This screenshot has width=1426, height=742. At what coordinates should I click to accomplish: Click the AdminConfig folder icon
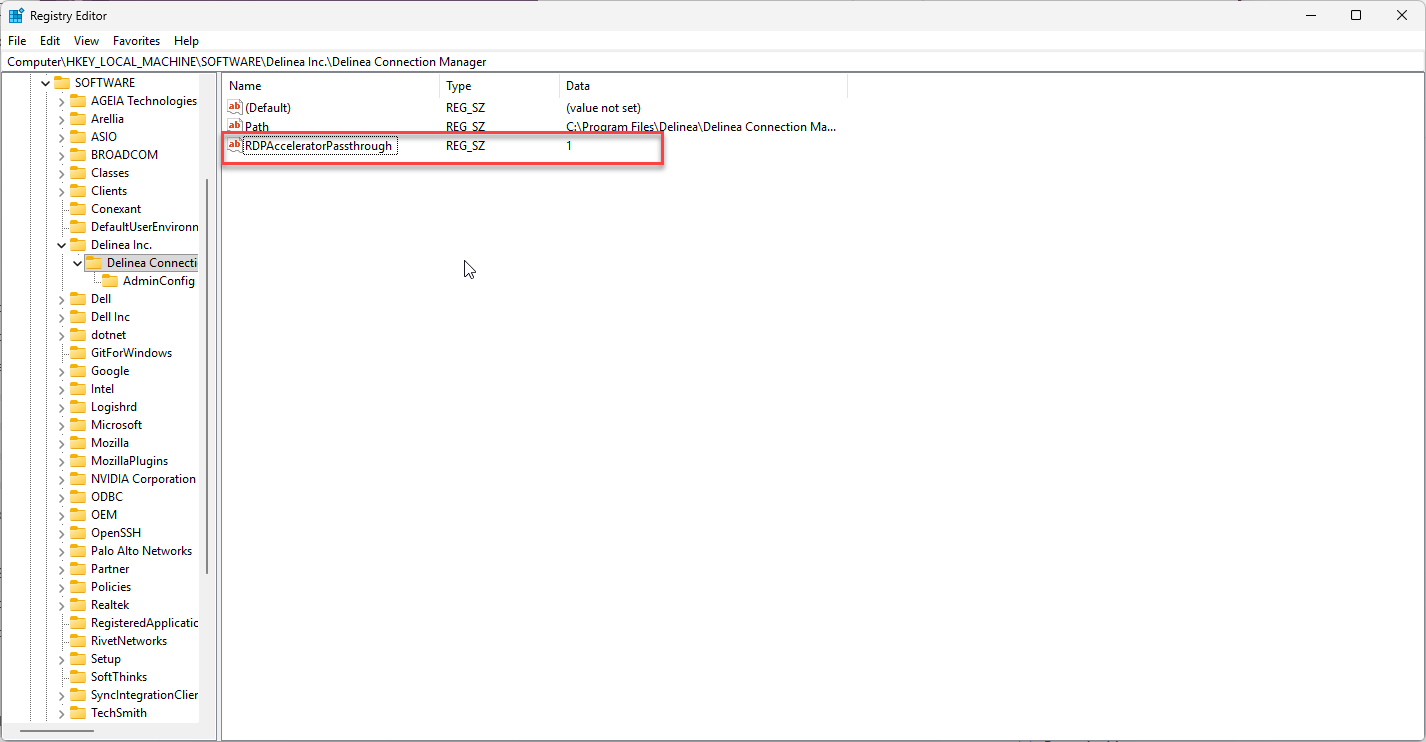[x=110, y=281]
